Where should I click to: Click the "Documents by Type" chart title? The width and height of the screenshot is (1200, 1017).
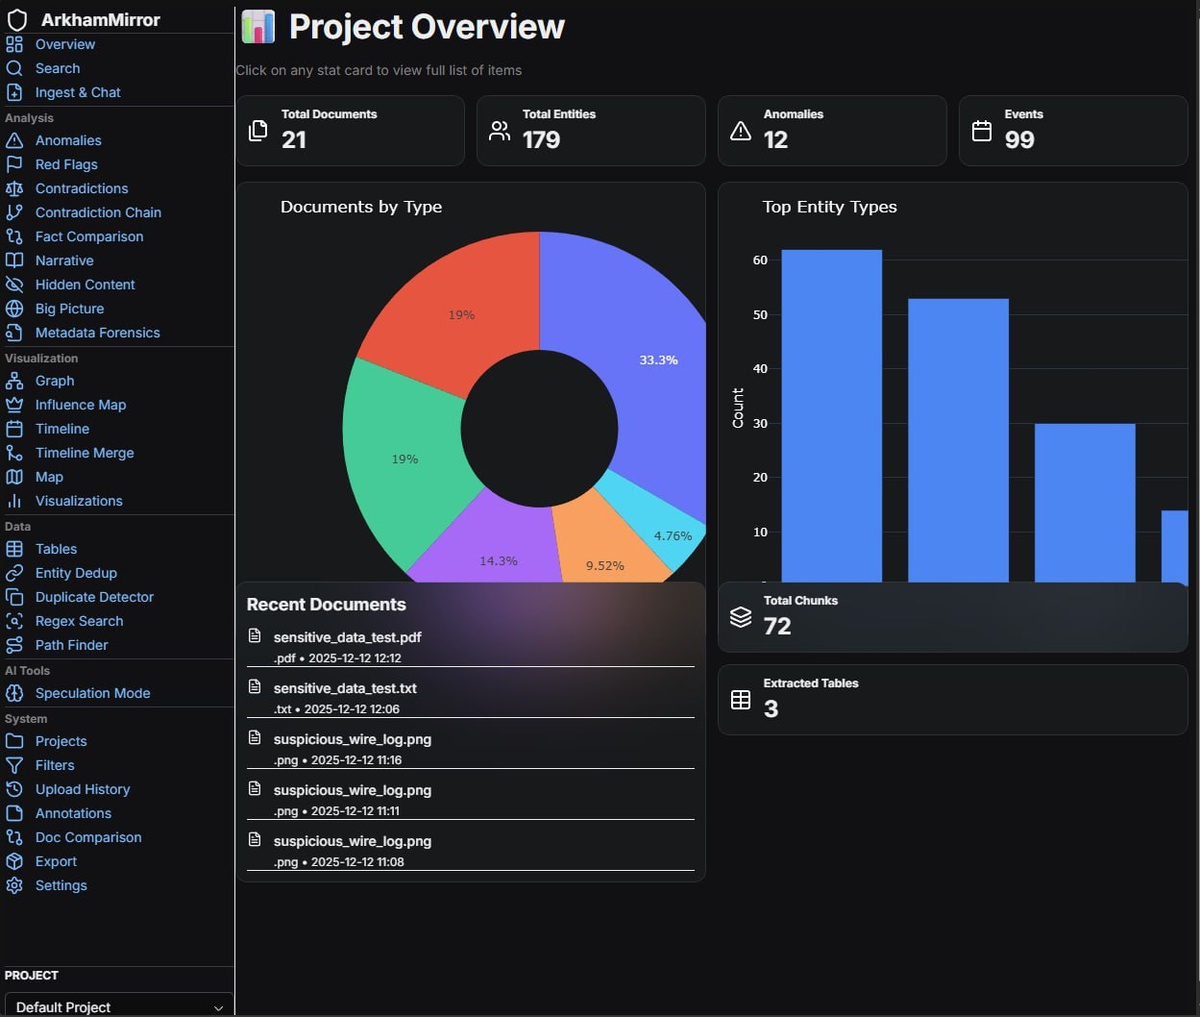click(361, 207)
